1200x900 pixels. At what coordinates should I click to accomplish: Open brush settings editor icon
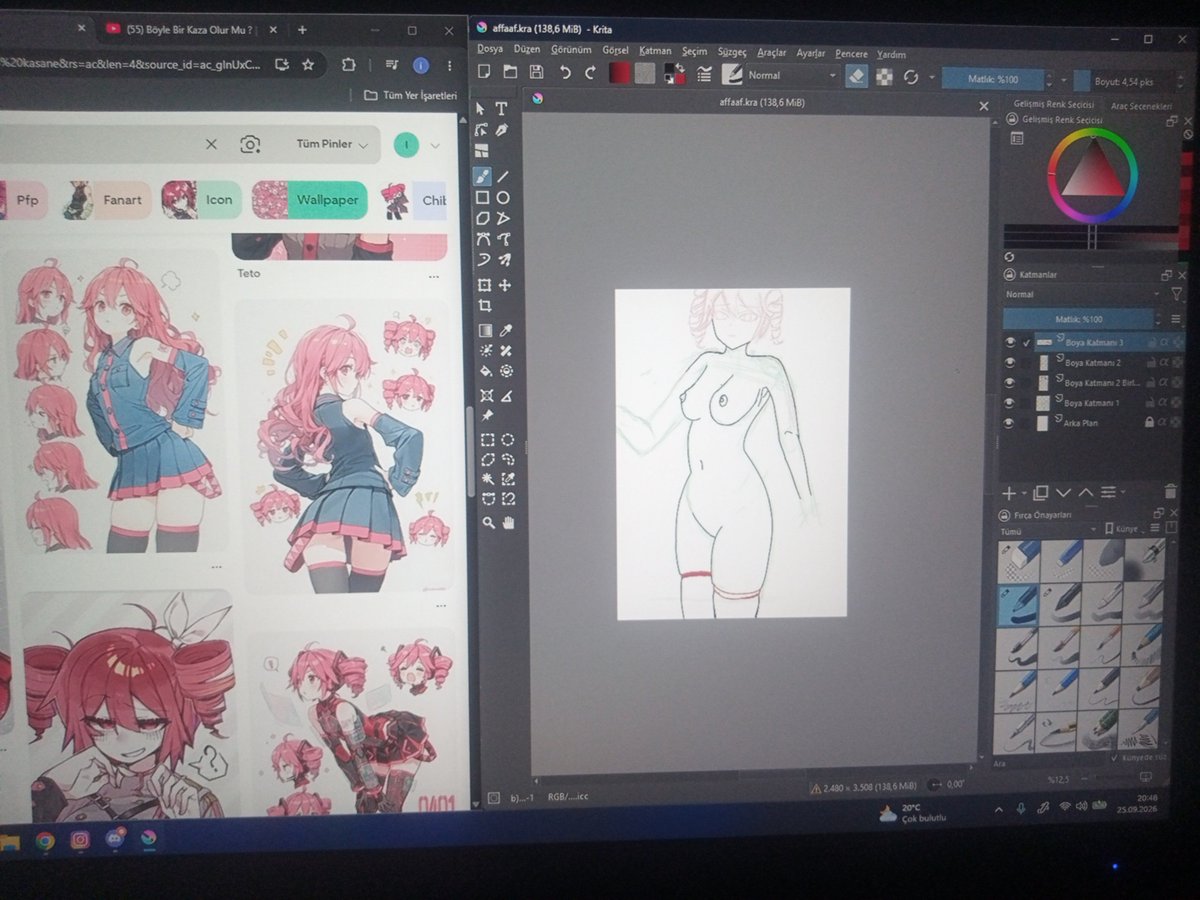click(705, 74)
